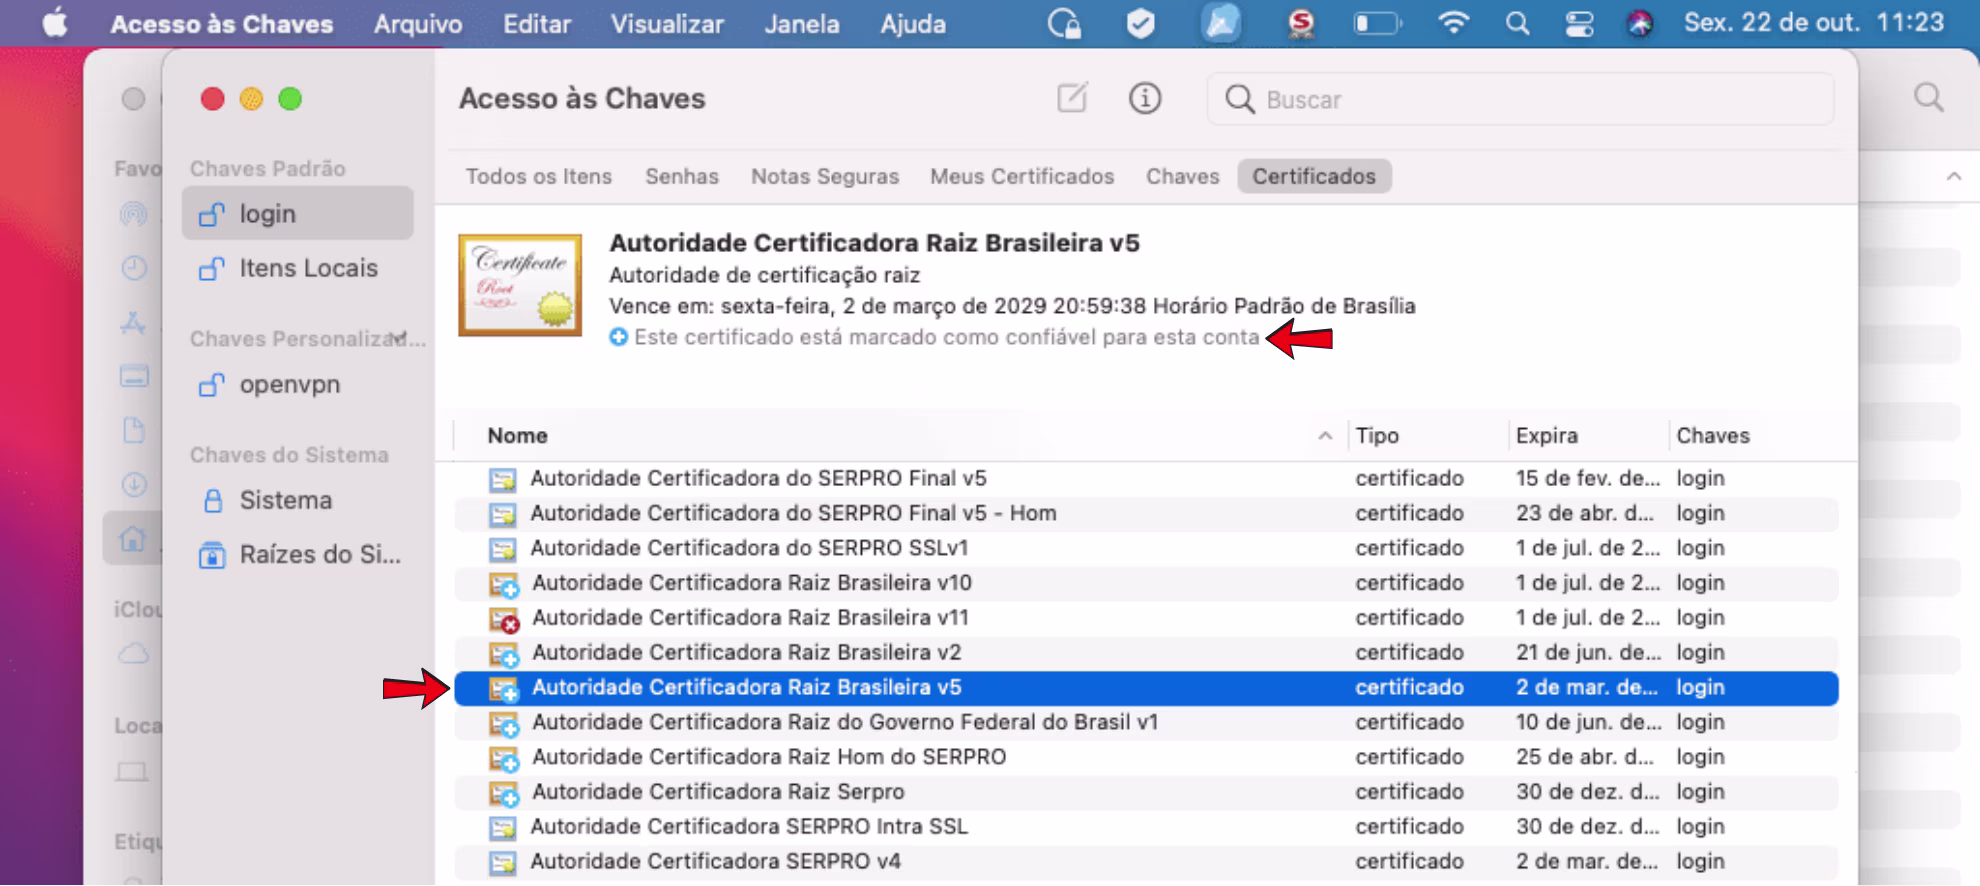Click the Finder window collapse chevron
This screenshot has height=886, width=1980.
[1953, 176]
